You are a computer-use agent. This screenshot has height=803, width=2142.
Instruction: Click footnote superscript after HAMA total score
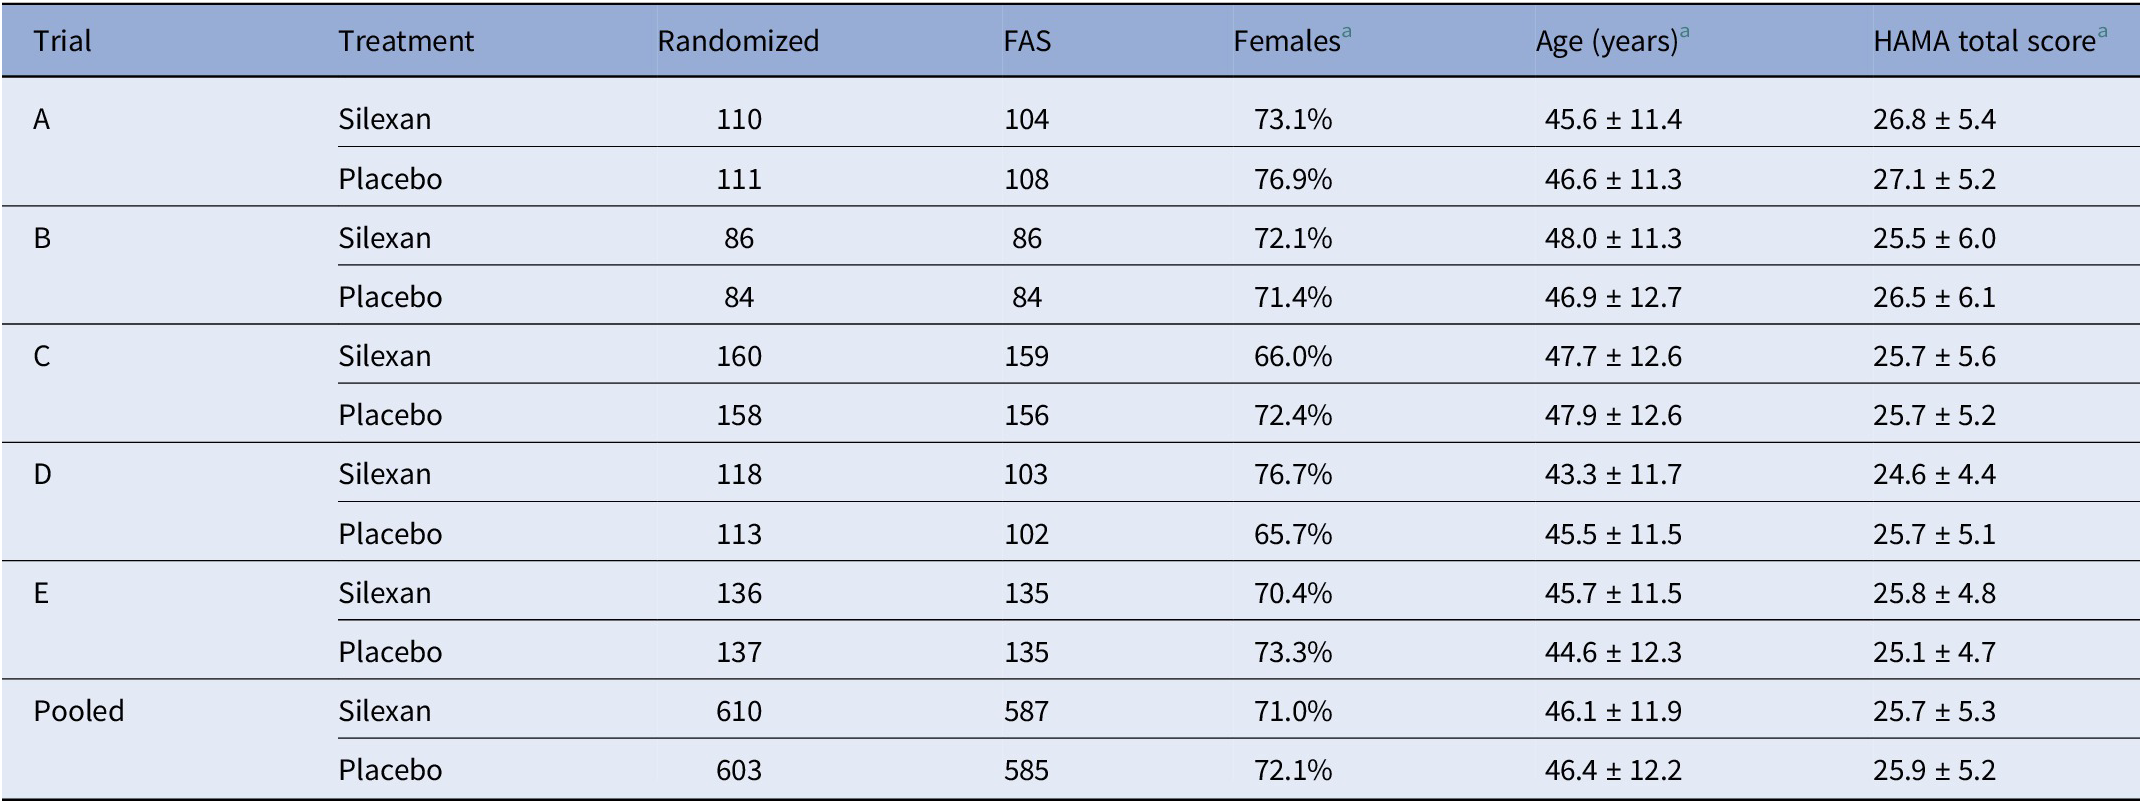pos(2102,33)
